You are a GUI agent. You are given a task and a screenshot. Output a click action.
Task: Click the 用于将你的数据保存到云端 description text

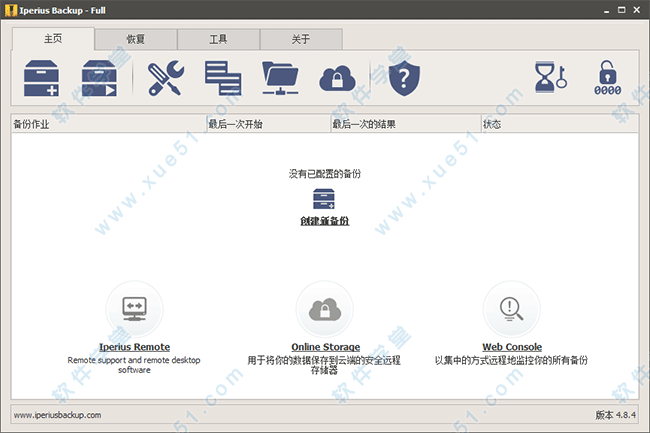324,365
